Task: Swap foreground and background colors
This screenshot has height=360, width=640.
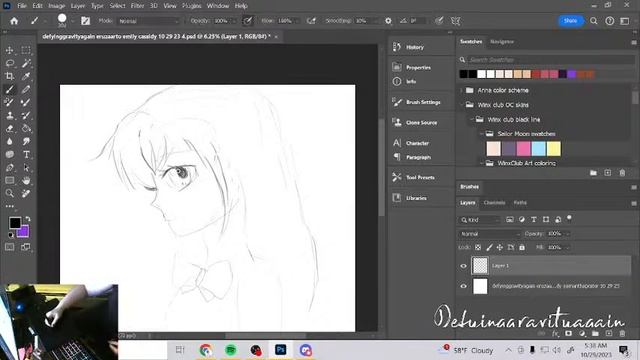Action: 28,219
